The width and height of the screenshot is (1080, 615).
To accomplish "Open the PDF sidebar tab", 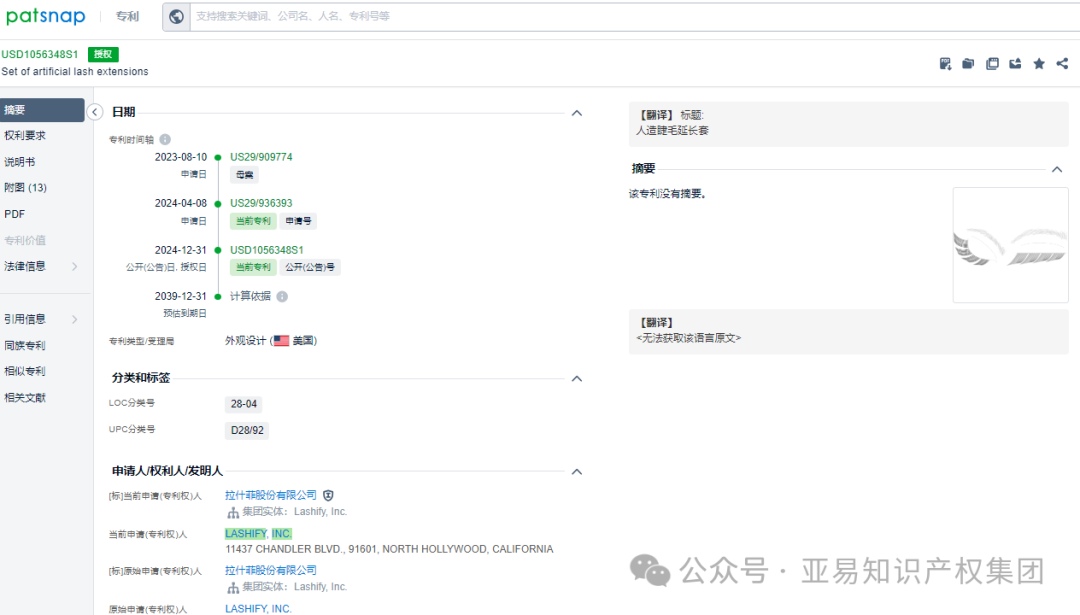I will tap(14, 214).
